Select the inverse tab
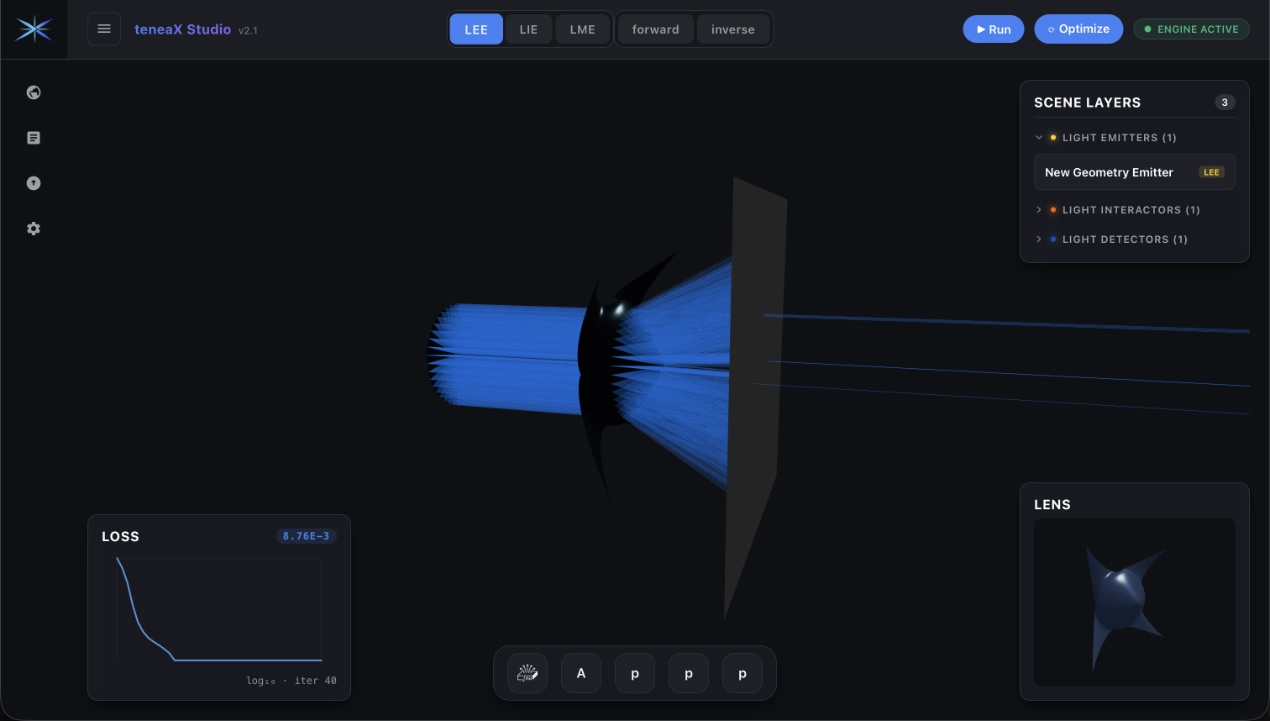The width and height of the screenshot is (1270, 721). tap(733, 29)
